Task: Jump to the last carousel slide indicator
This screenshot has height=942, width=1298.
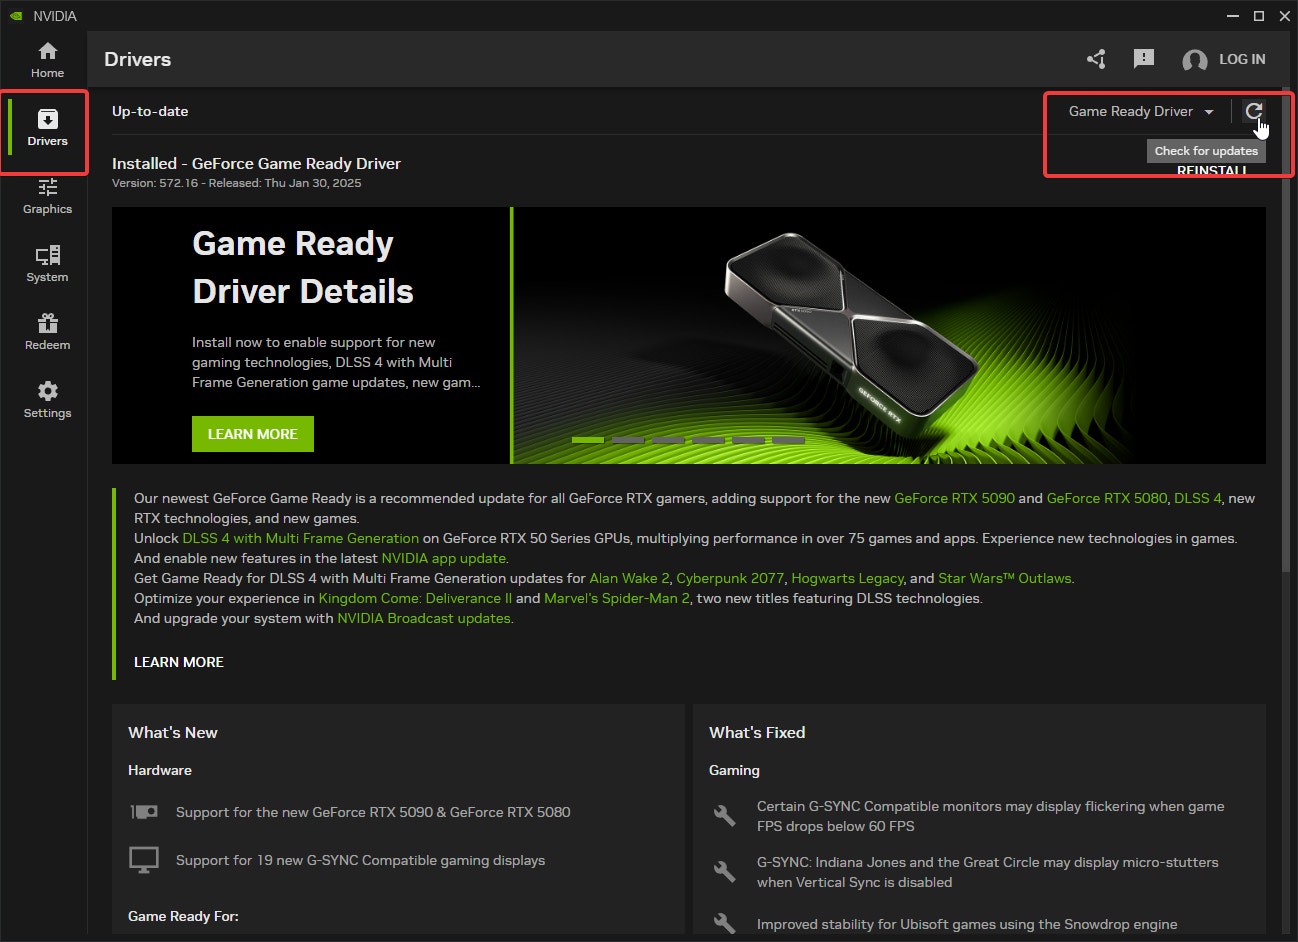Action: click(x=788, y=440)
